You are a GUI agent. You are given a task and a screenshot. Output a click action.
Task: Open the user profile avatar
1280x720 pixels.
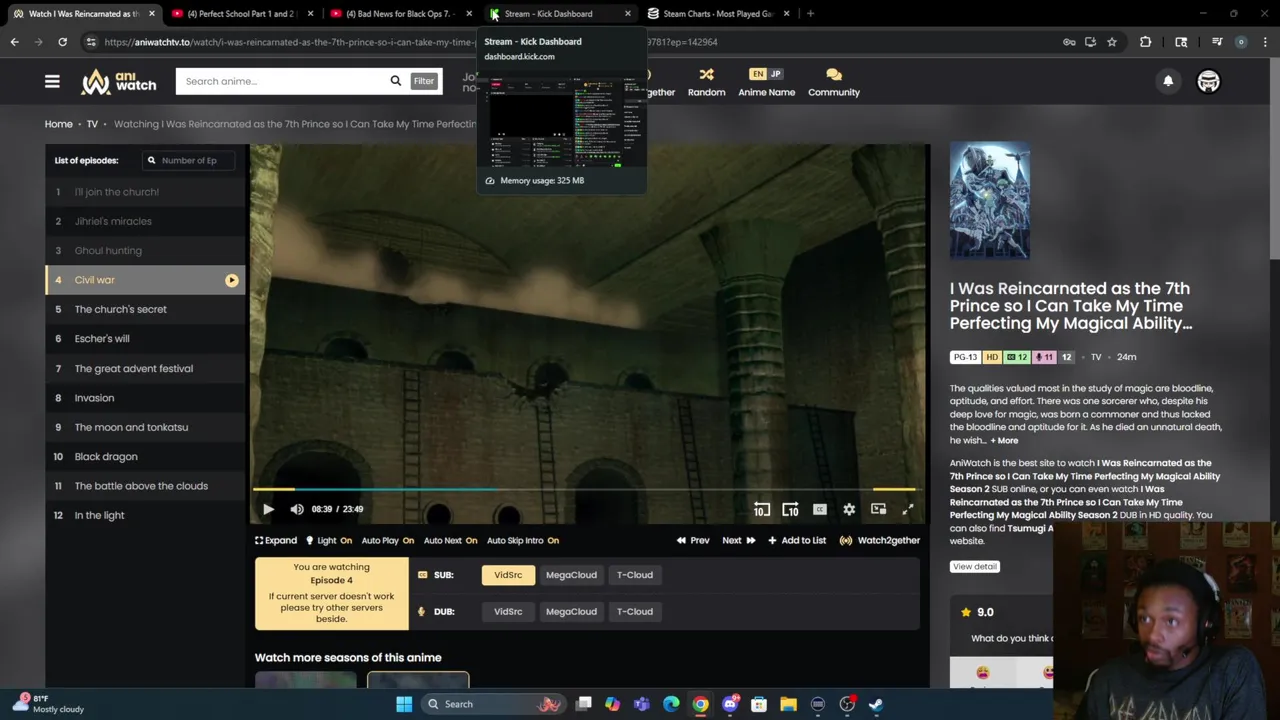pyautogui.click(x=1209, y=81)
